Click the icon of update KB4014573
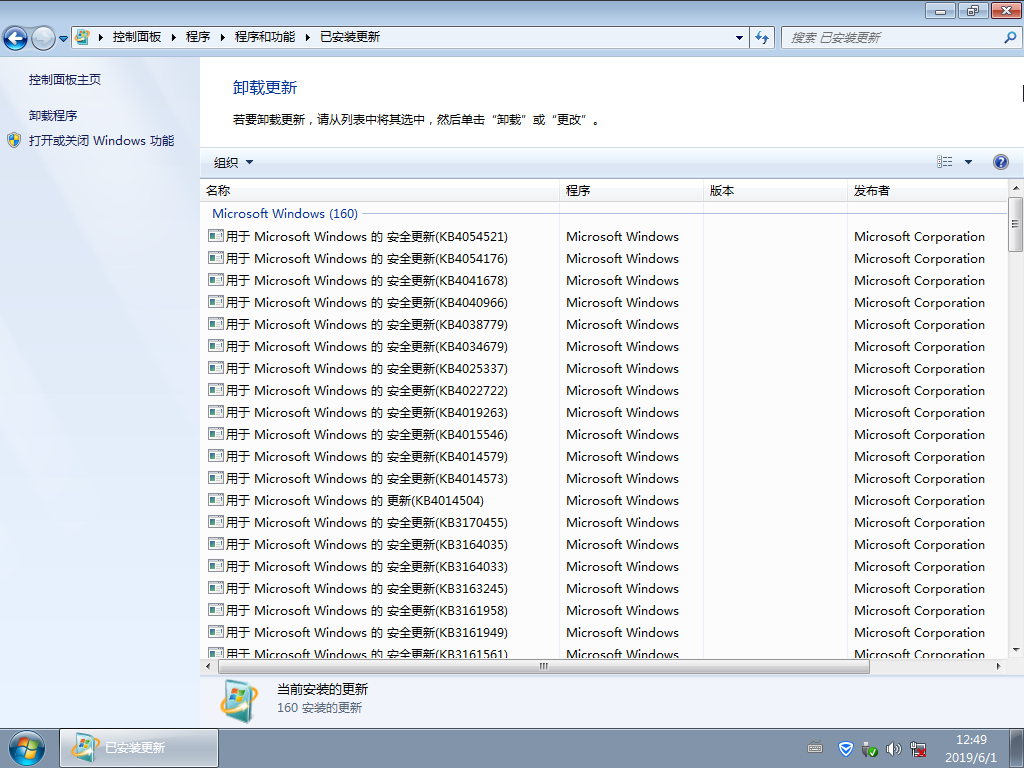Screen dimensions: 1024x768 [x=216, y=478]
